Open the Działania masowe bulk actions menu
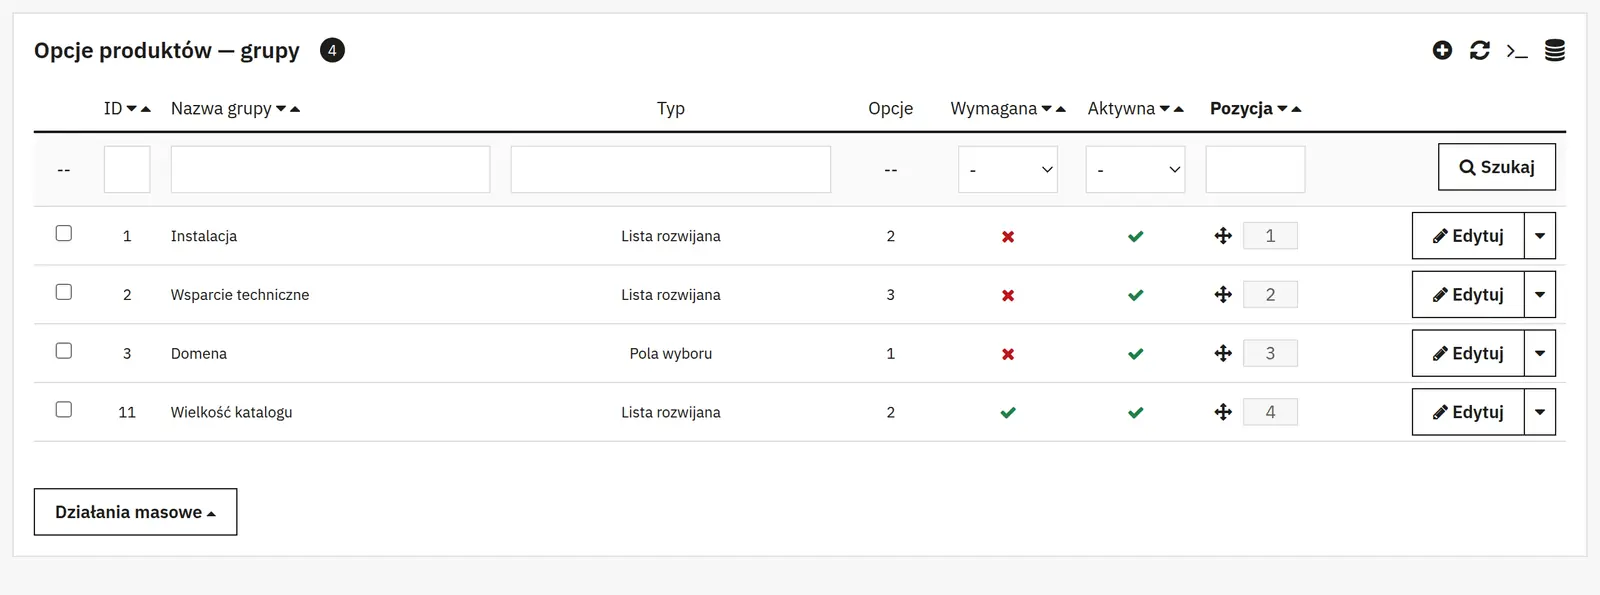1600x595 pixels. 135,512
